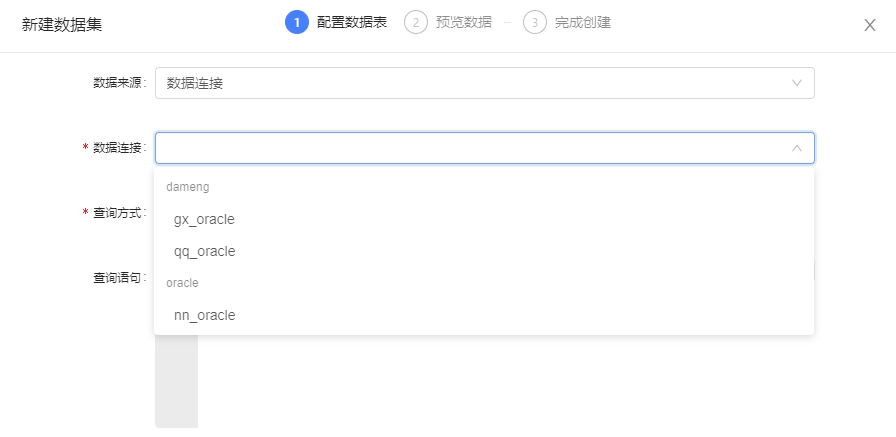Select the gx_oracle connection option
Screen dimensions: 896x437
204,219
